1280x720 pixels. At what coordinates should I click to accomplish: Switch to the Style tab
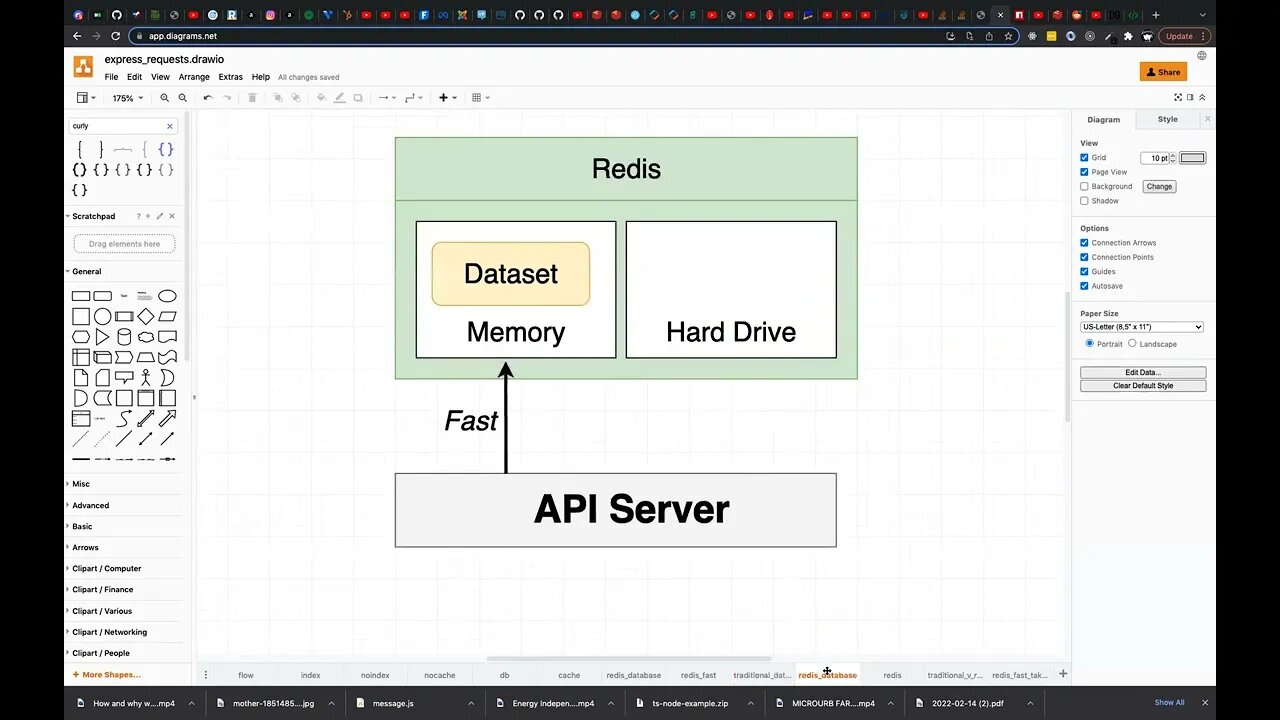pos(1167,119)
